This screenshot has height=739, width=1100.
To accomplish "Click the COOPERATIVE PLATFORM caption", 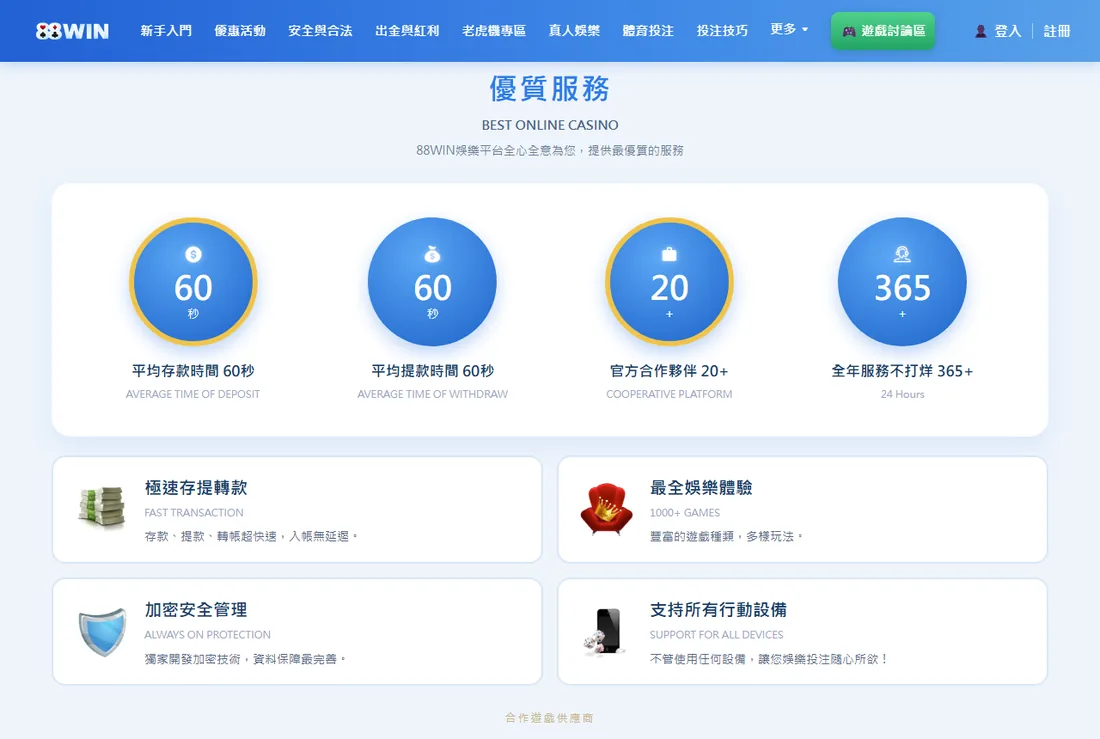I will [x=669, y=394].
